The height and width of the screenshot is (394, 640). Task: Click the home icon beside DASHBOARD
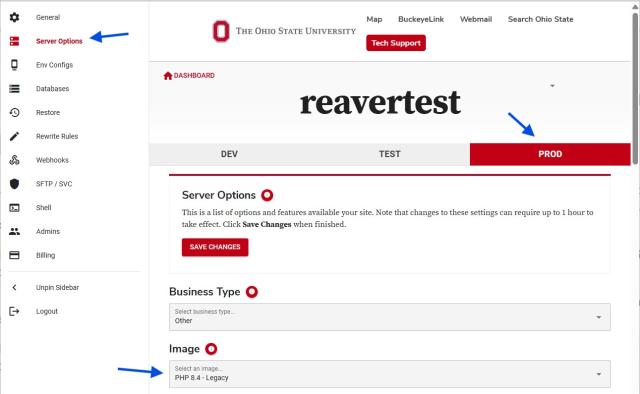tap(168, 76)
